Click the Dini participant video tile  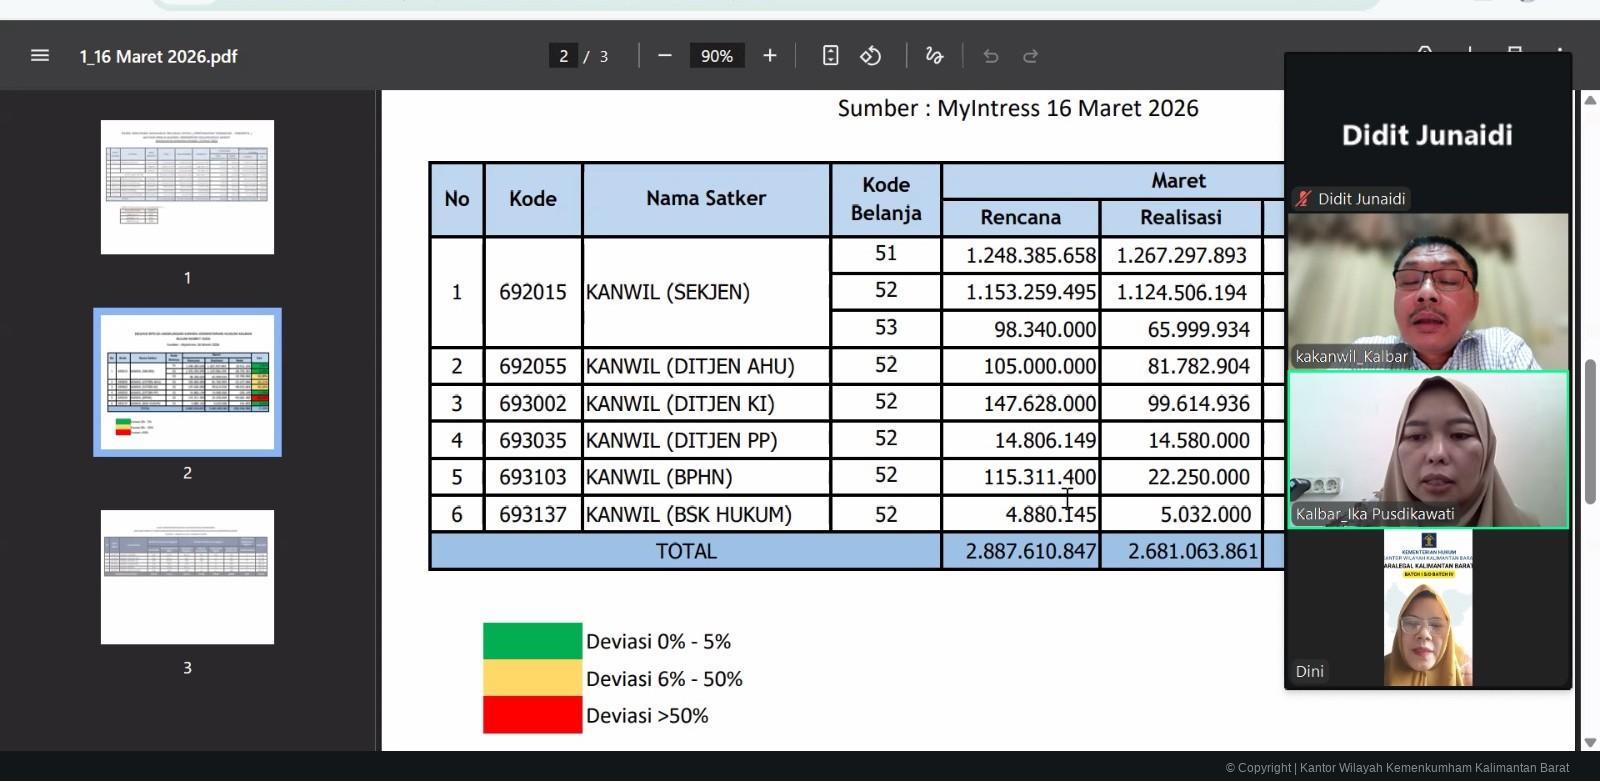pos(1427,608)
